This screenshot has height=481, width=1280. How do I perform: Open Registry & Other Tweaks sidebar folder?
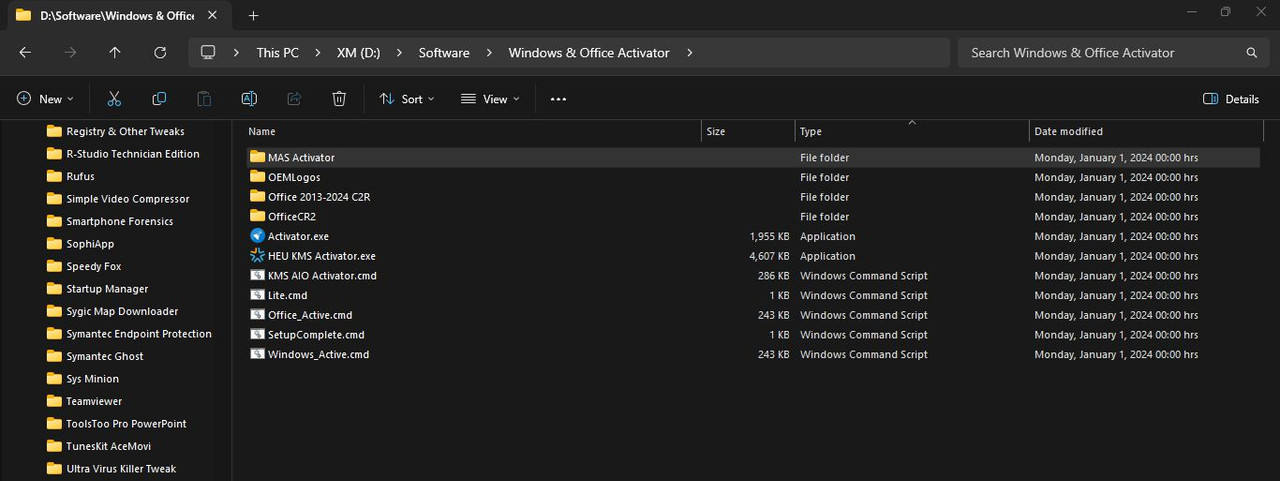(116, 131)
